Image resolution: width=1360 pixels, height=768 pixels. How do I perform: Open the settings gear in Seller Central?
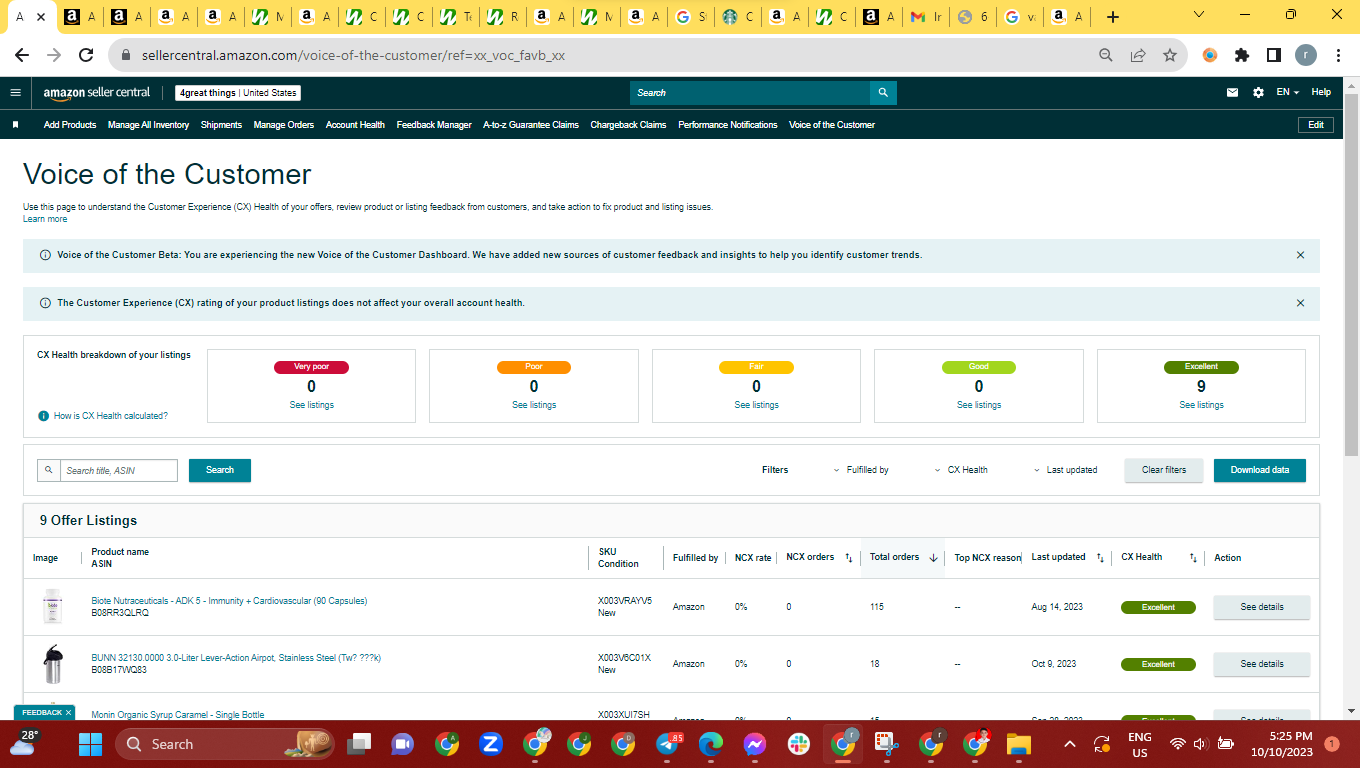click(1258, 93)
